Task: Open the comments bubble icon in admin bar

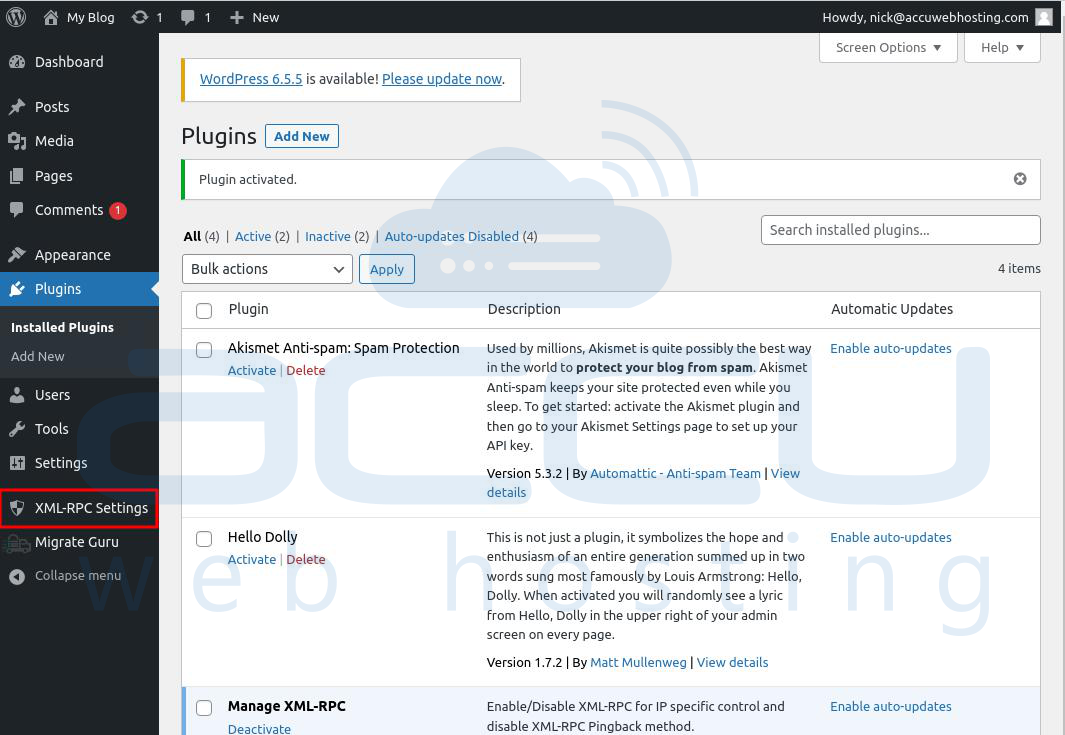Action: pos(187,18)
